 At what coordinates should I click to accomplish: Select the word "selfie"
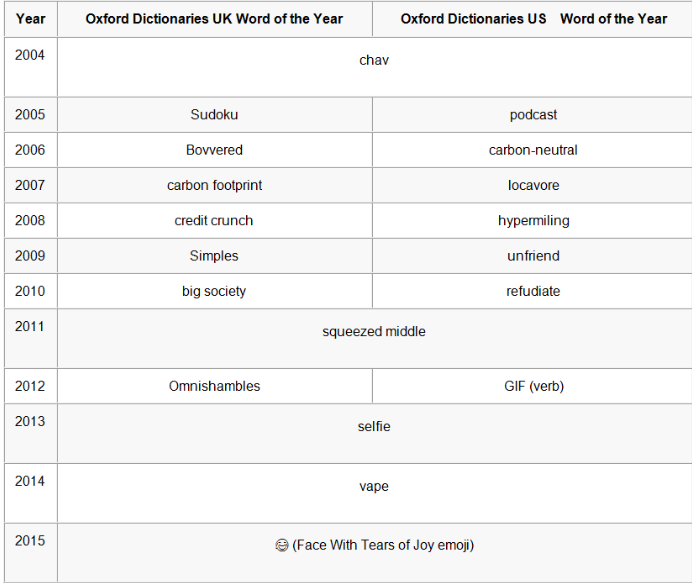(373, 427)
